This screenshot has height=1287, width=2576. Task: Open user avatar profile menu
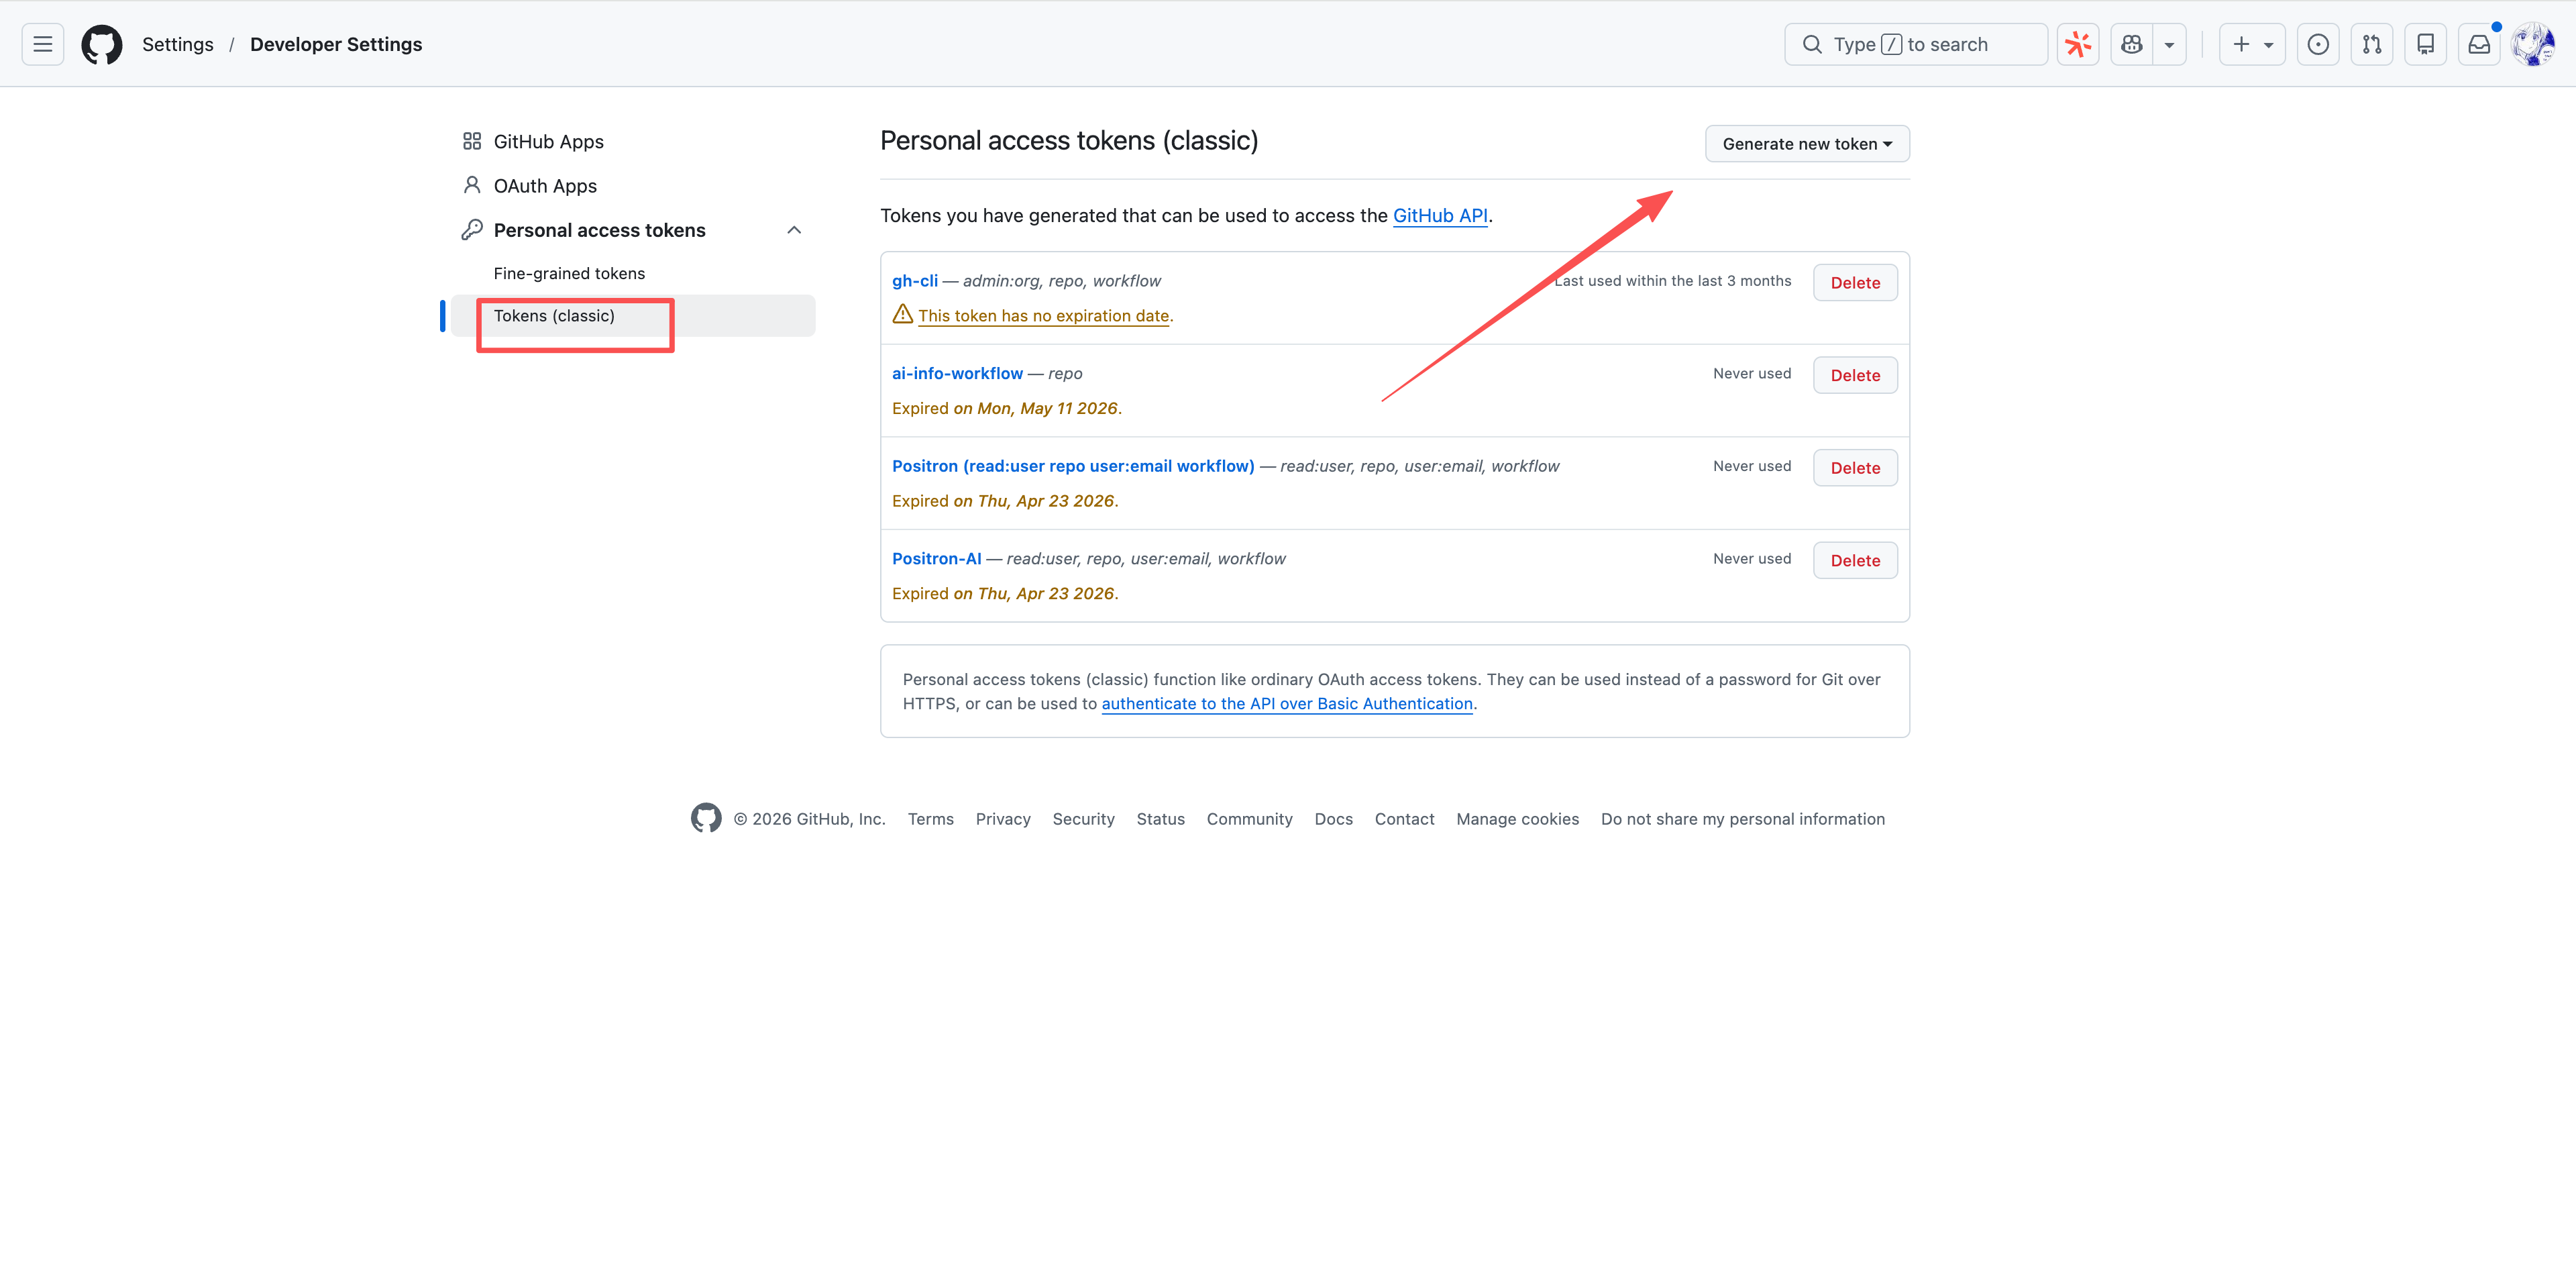(2533, 44)
